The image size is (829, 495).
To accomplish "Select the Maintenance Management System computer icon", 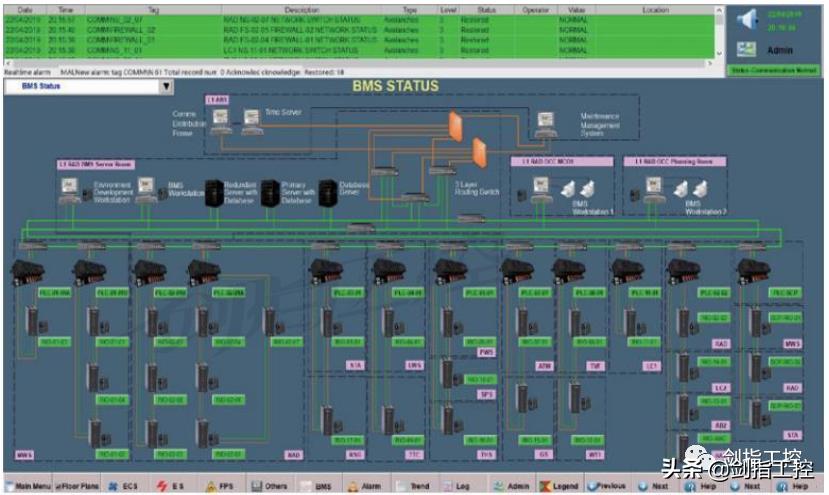I will [546, 122].
